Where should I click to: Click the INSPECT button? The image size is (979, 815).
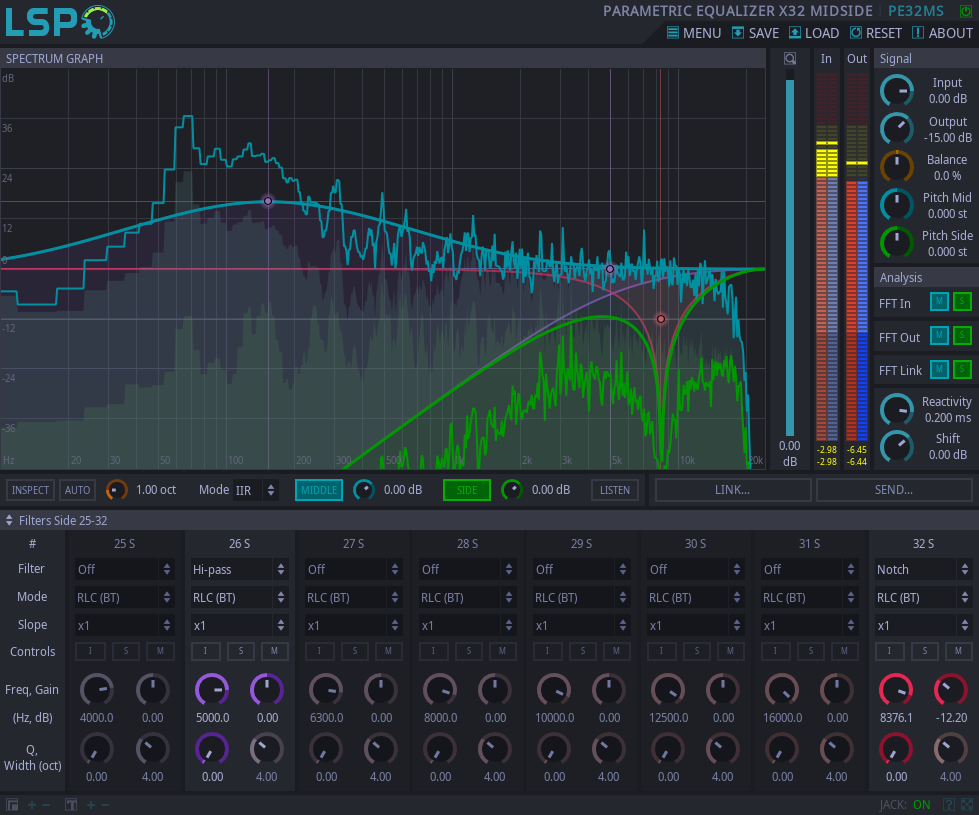(x=30, y=490)
